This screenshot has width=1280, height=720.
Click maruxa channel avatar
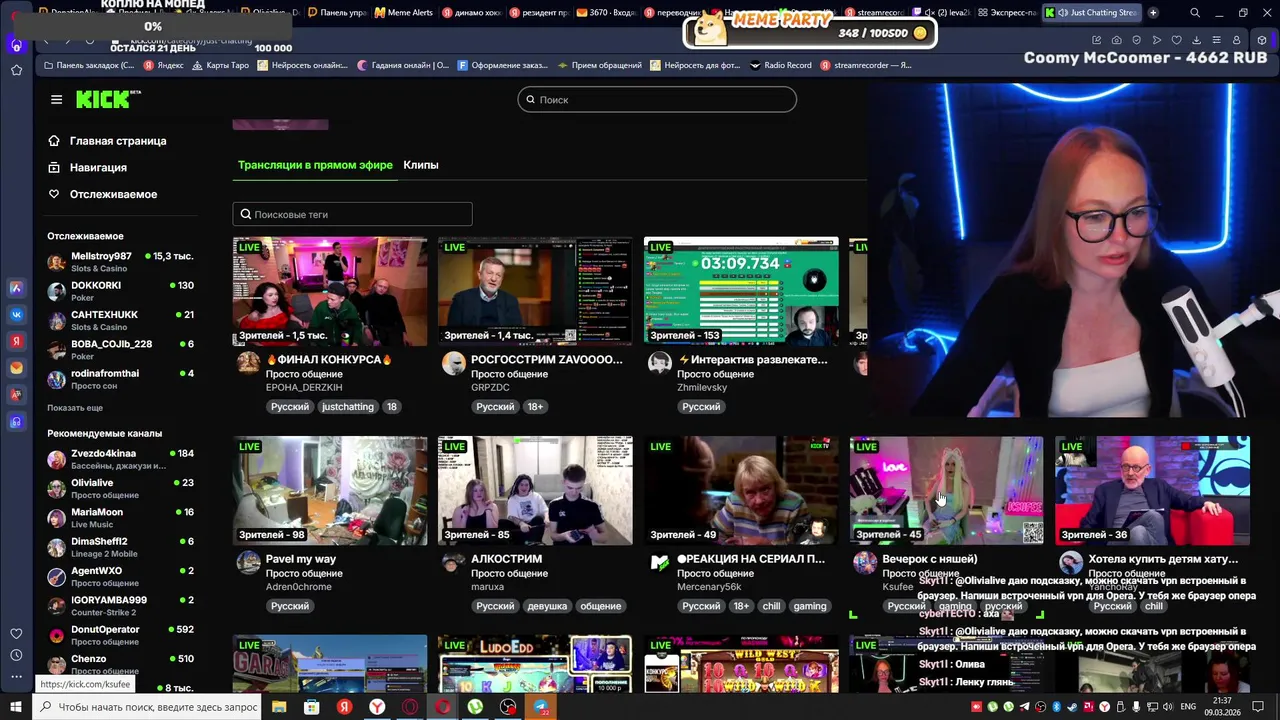pos(454,563)
